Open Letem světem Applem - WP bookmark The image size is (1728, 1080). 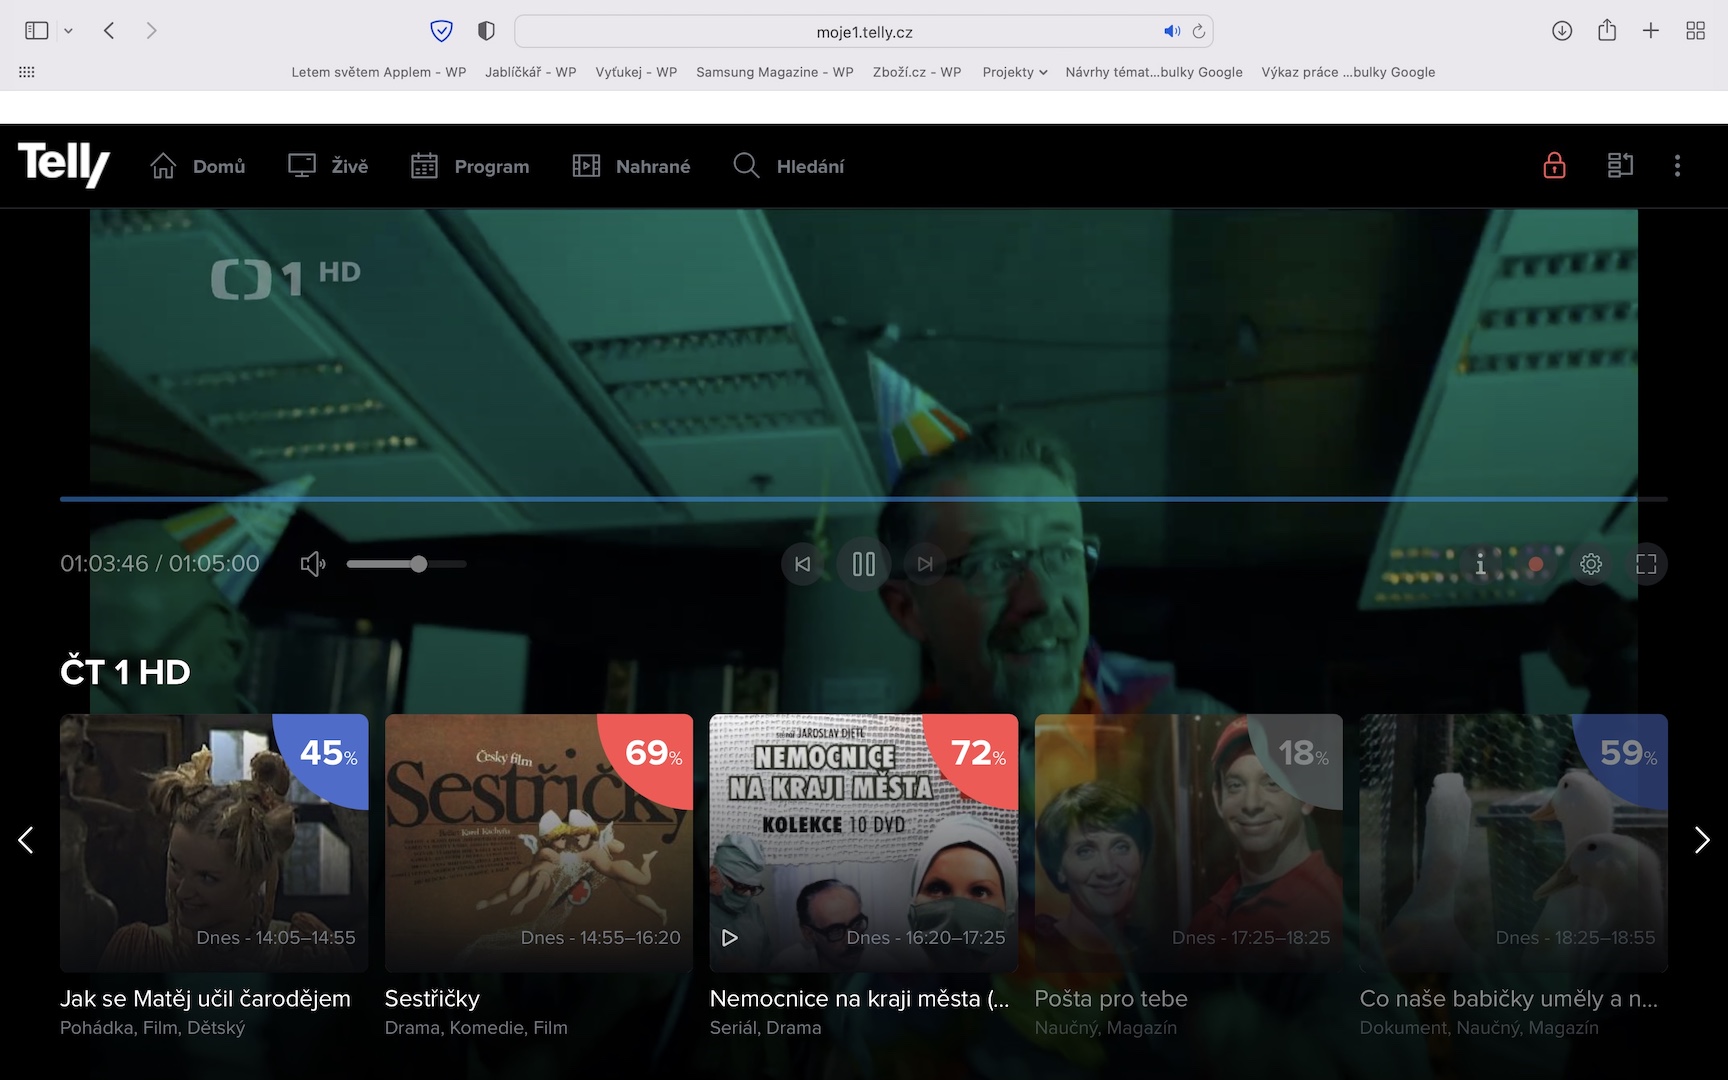[379, 72]
